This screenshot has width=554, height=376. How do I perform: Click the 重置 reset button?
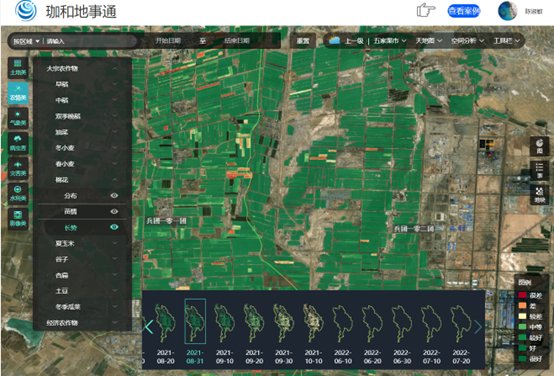(x=303, y=41)
